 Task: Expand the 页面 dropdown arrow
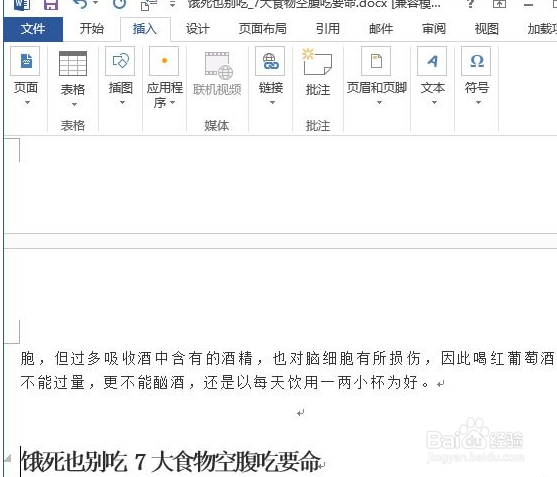click(27, 103)
